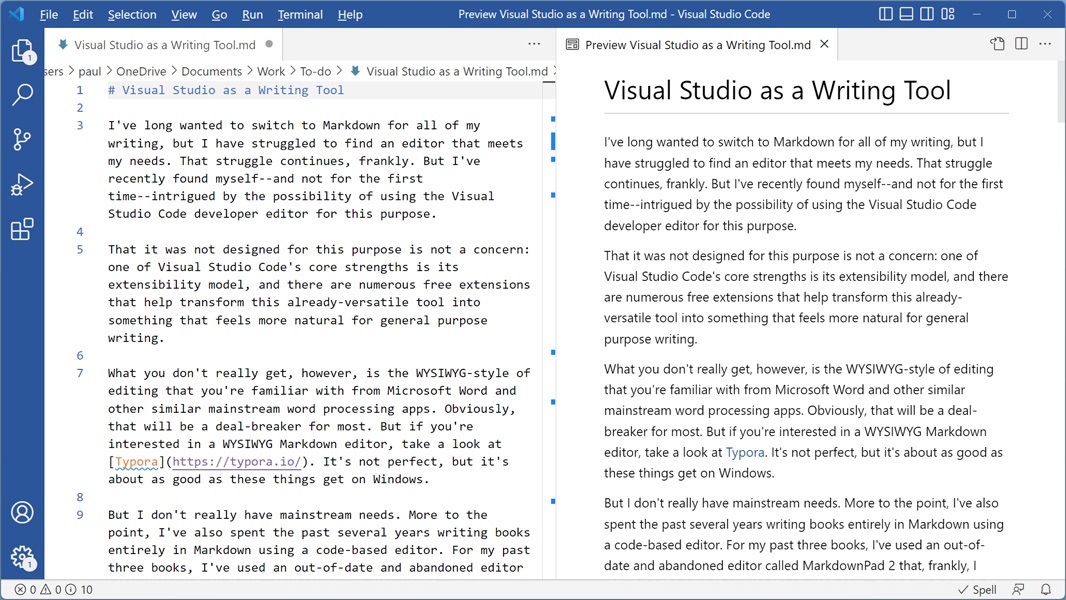The height and width of the screenshot is (600, 1066).
Task: Open the Search view in the activity bar
Action: [23, 94]
